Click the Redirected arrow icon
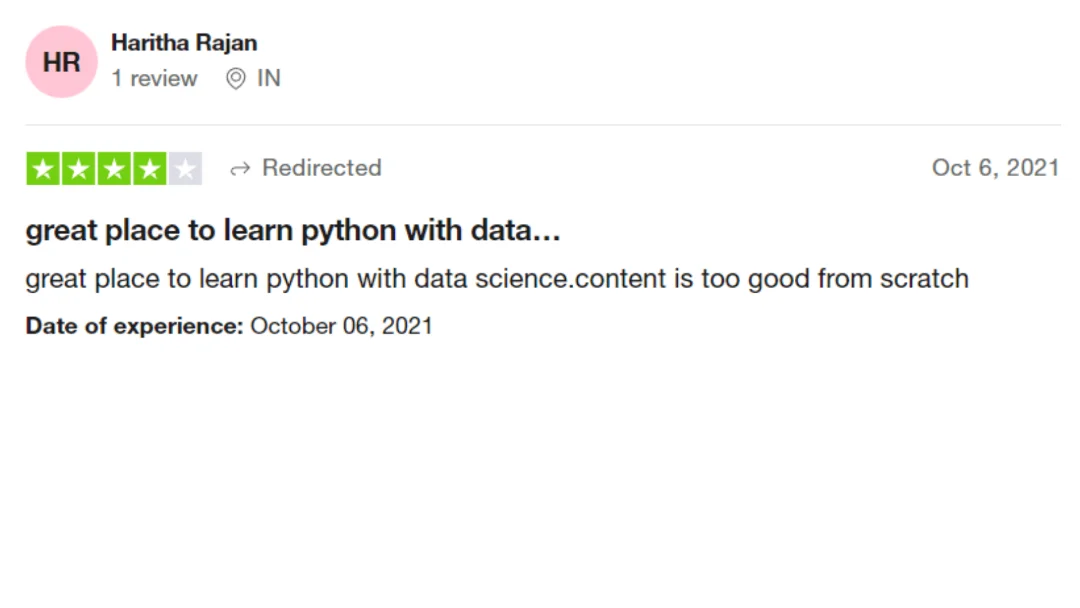The image size is (1080, 608). (x=240, y=169)
